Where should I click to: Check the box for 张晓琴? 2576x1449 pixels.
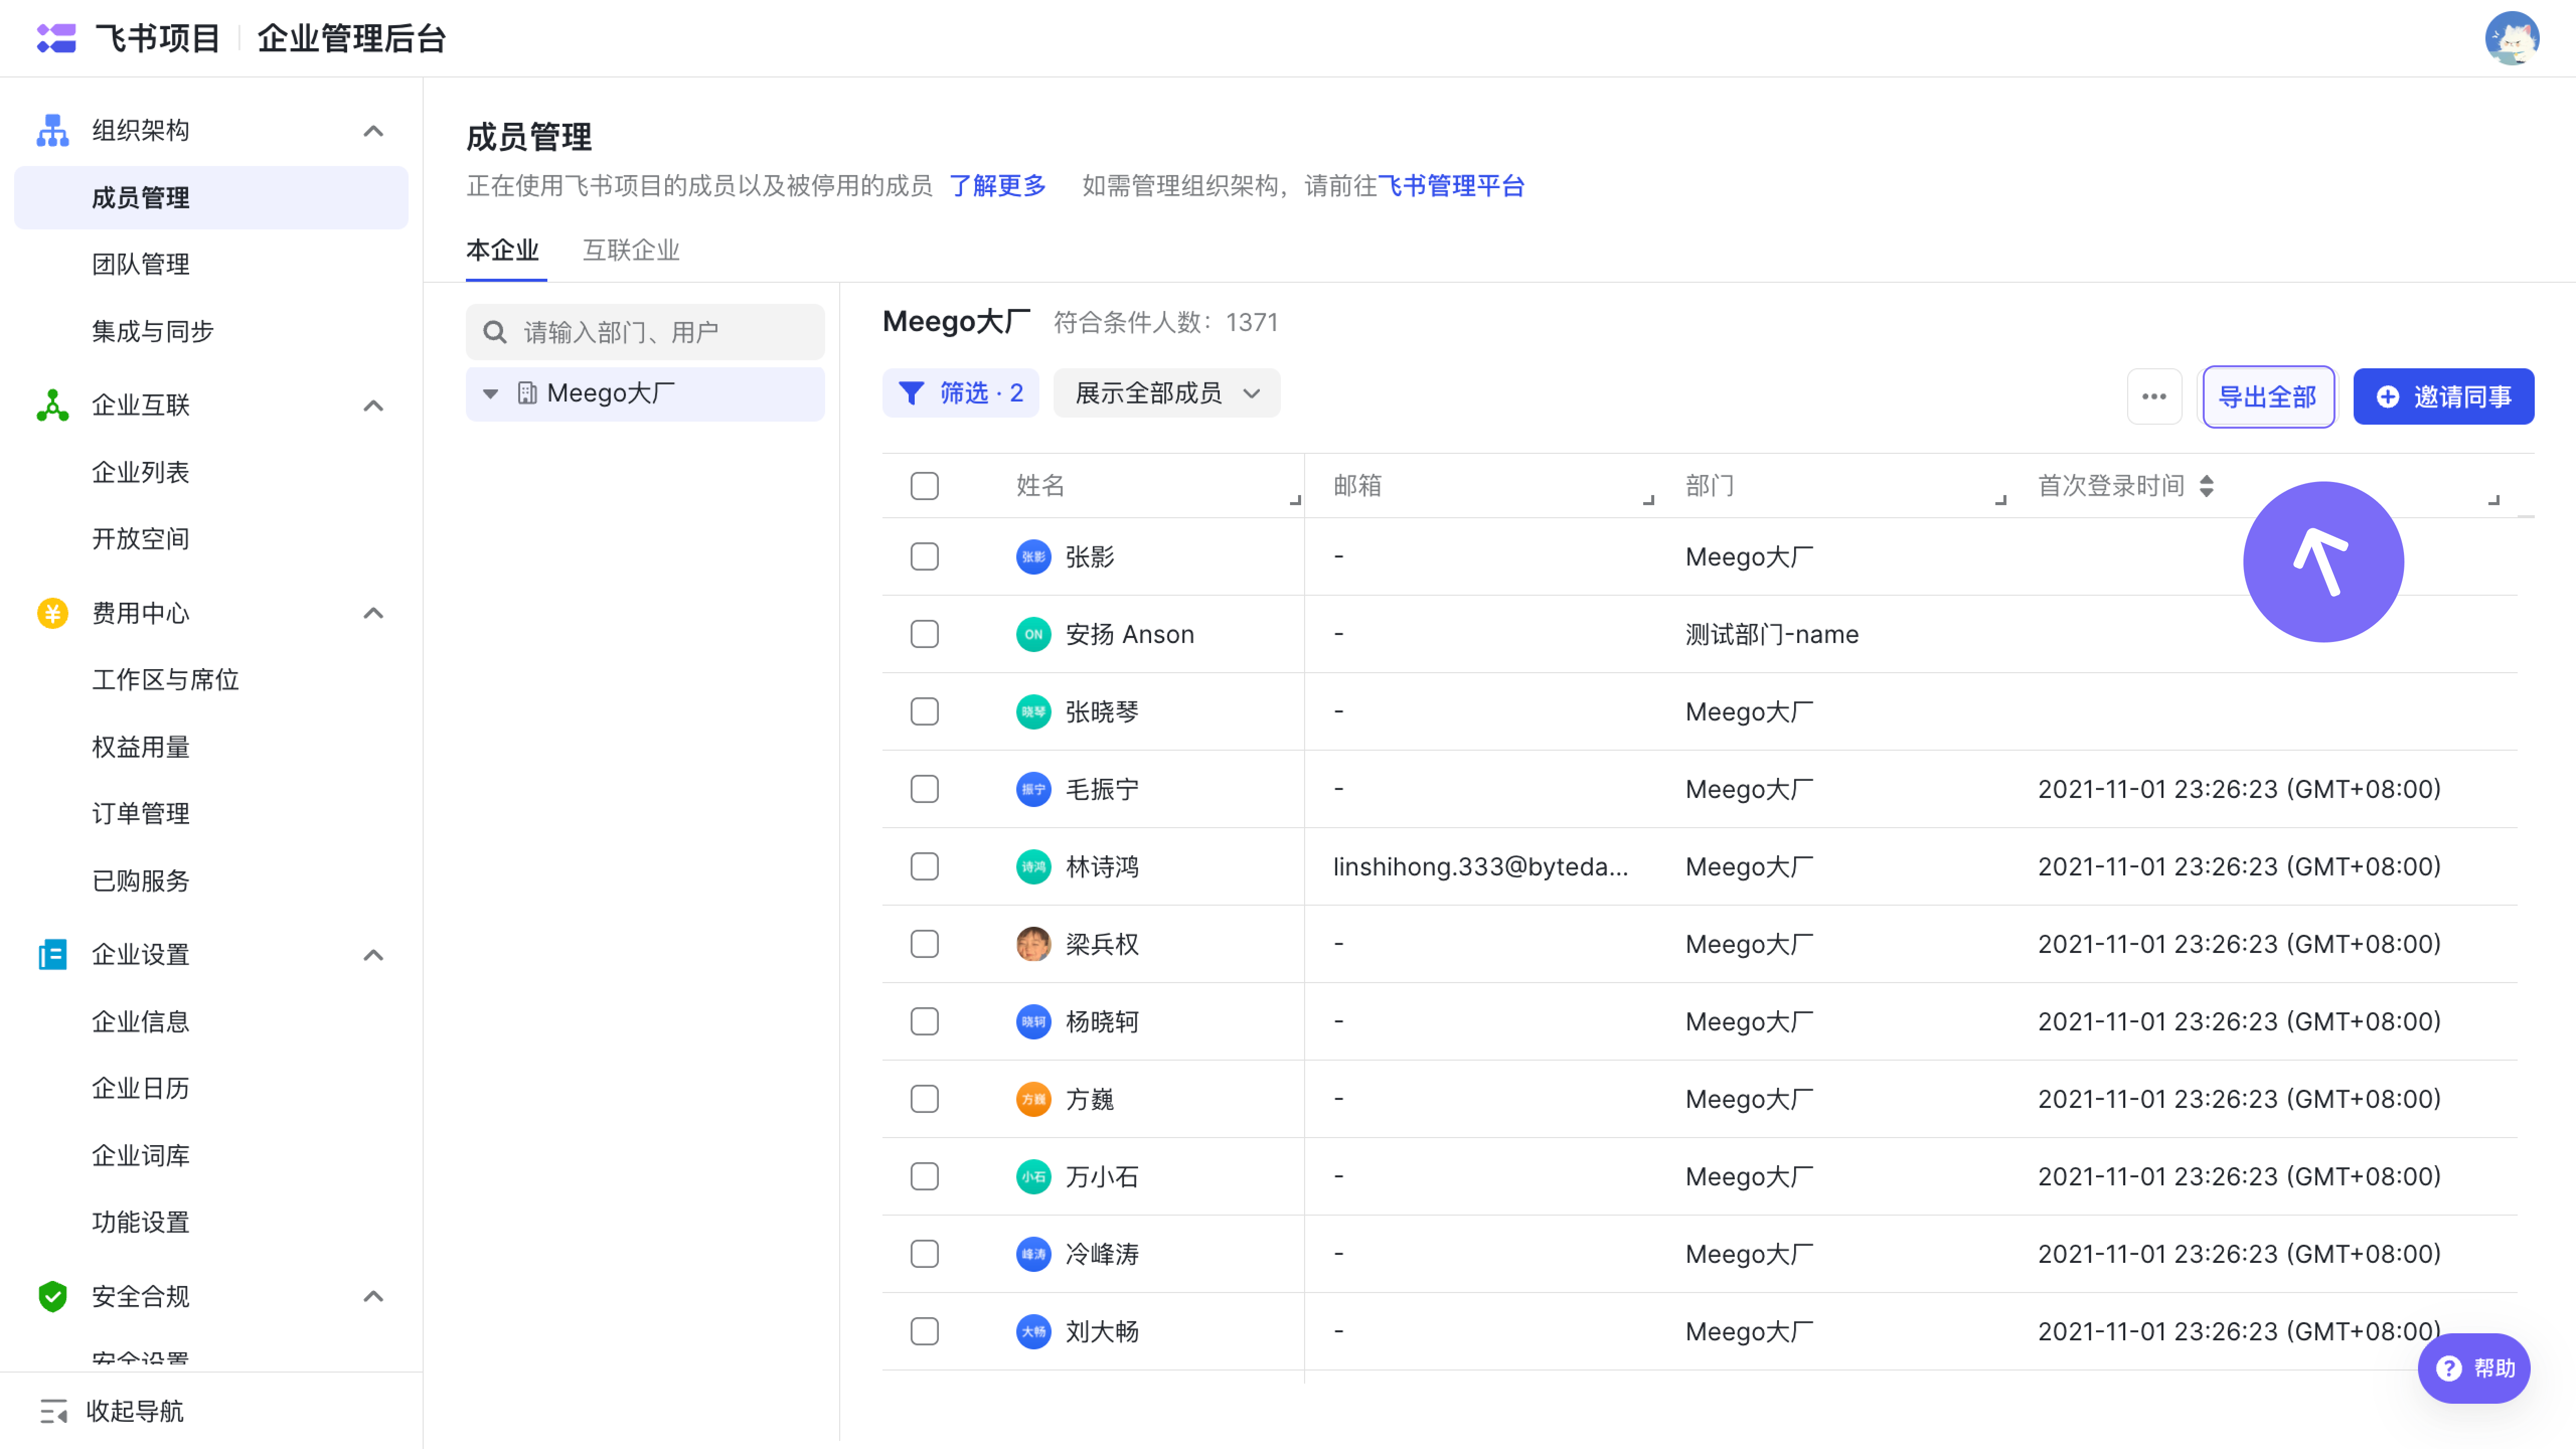[925, 712]
